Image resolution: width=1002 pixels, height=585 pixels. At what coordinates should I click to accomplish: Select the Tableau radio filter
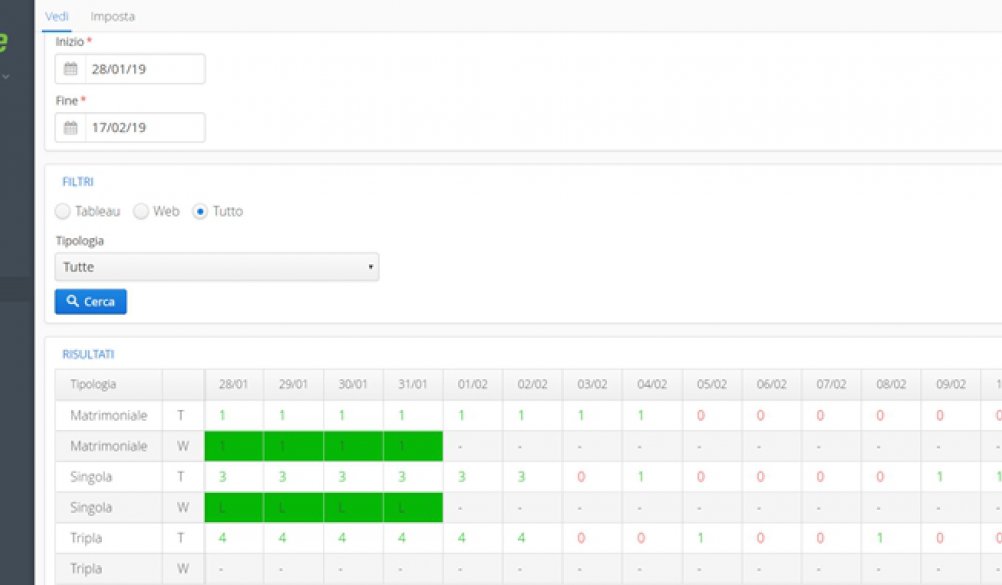point(63,212)
